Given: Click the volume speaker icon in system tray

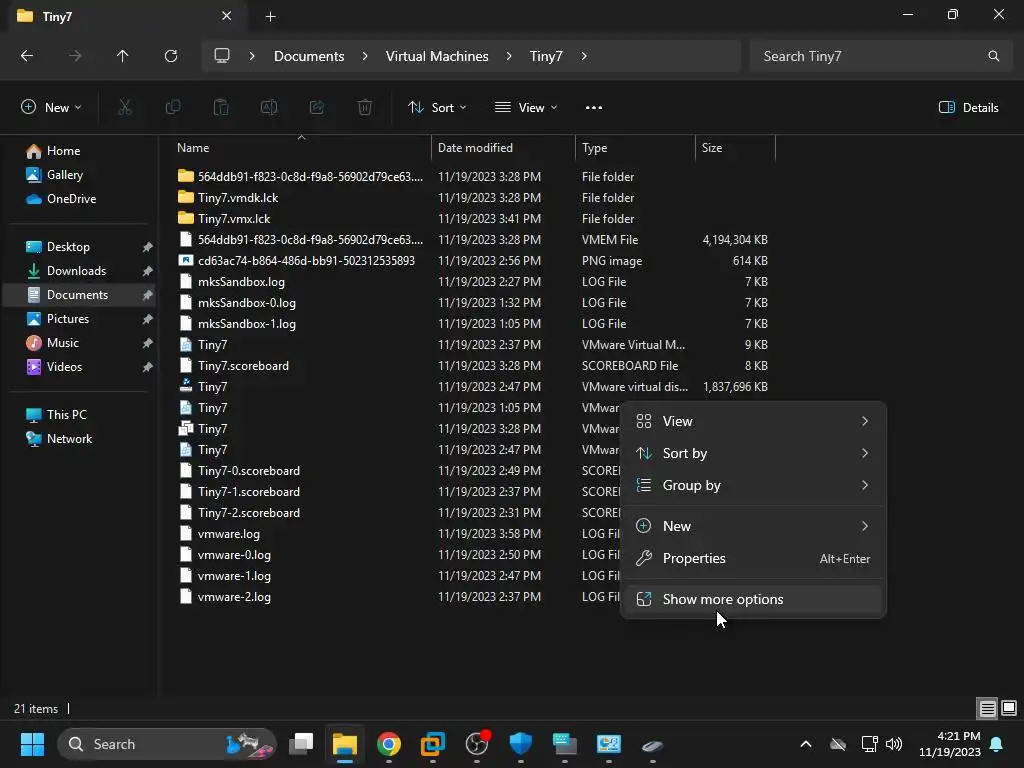Looking at the screenshot, I should coord(894,744).
